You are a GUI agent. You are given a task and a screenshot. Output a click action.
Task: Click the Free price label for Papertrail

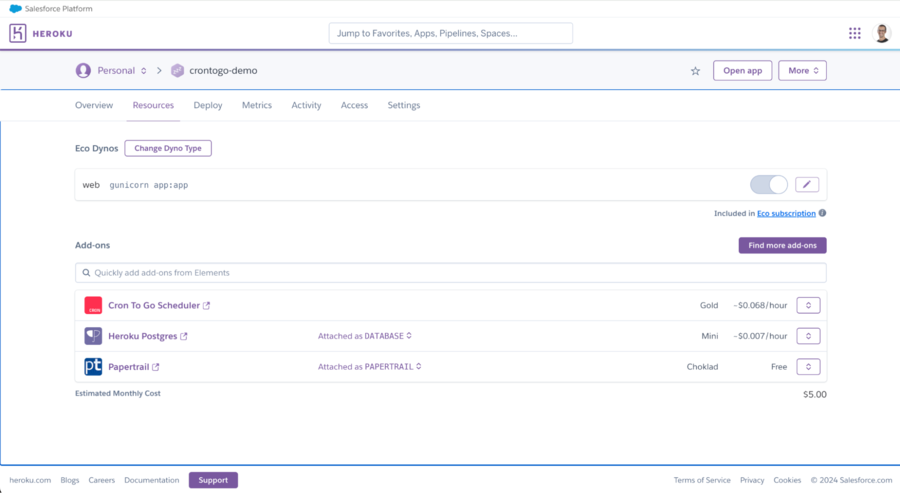click(779, 366)
